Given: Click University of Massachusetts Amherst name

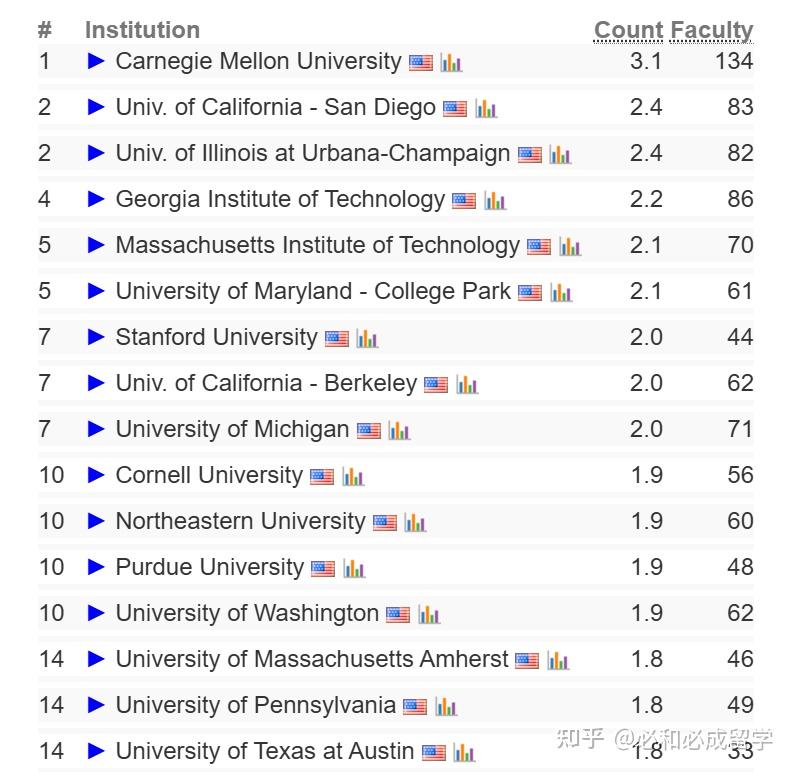Looking at the screenshot, I should click(312, 659).
